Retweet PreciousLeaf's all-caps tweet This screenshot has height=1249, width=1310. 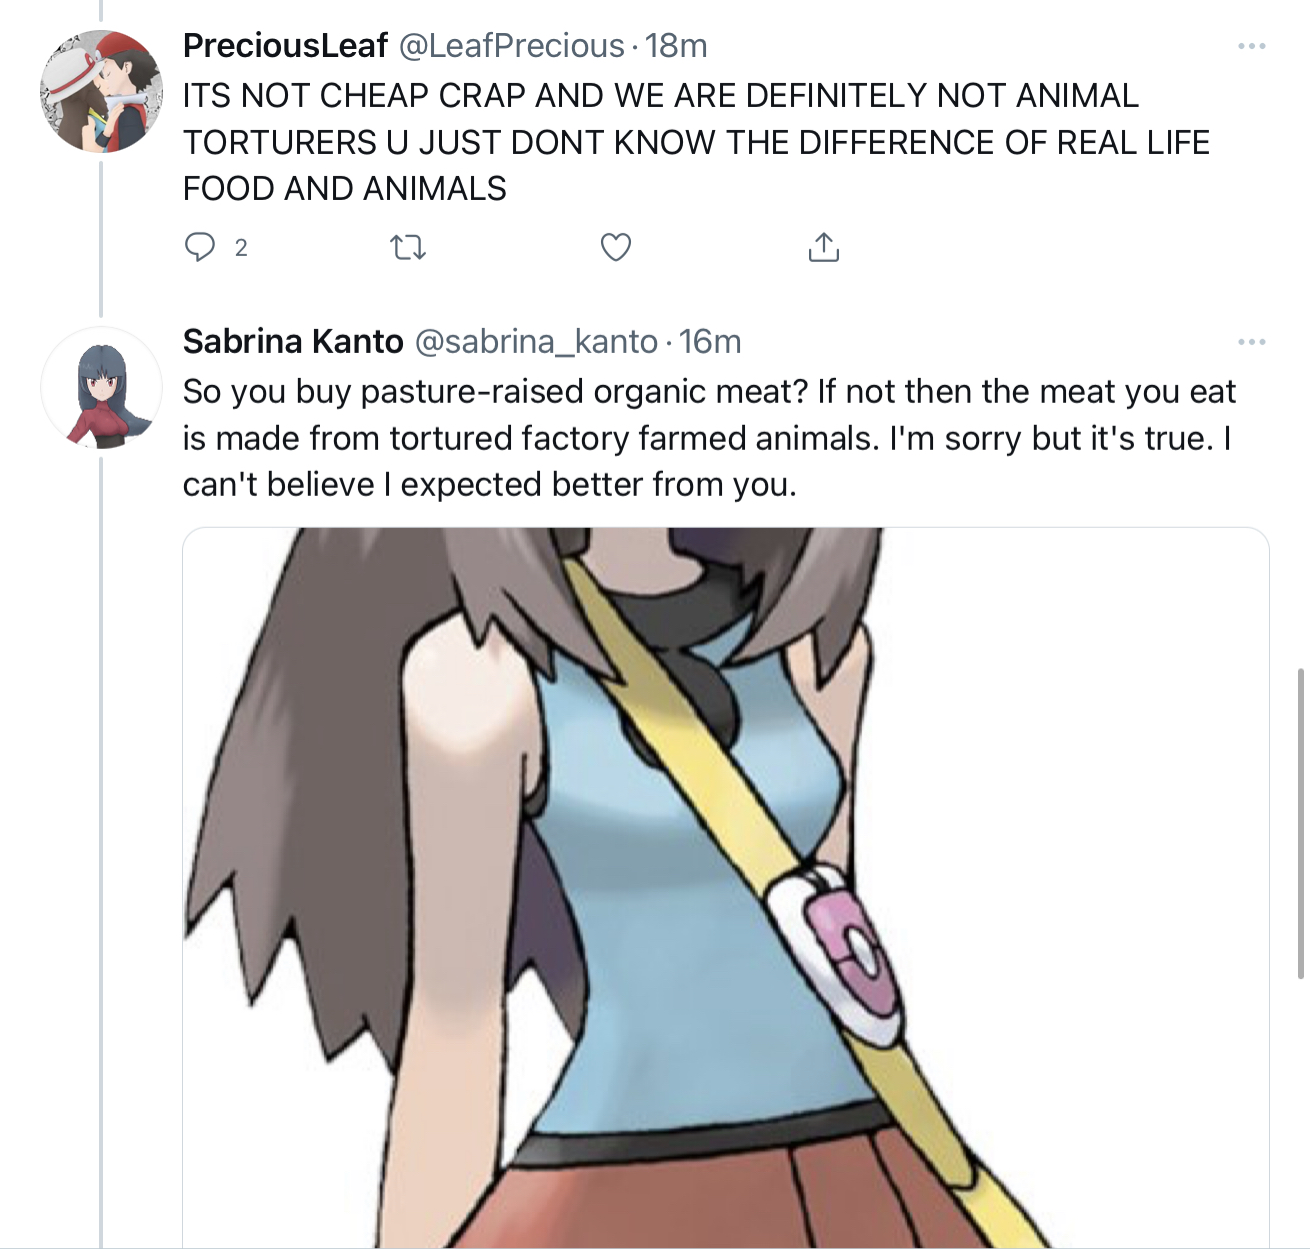pos(407,247)
